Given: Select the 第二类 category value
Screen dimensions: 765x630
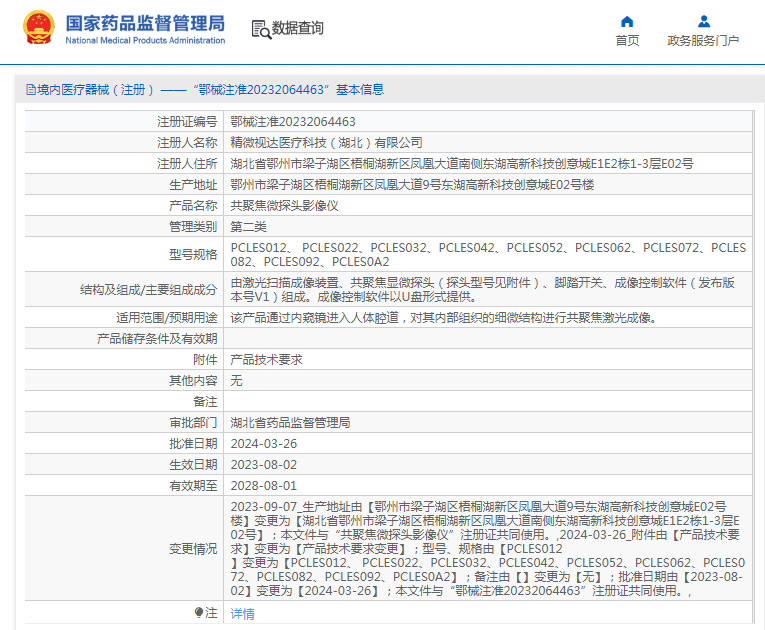Looking at the screenshot, I should [x=248, y=226].
